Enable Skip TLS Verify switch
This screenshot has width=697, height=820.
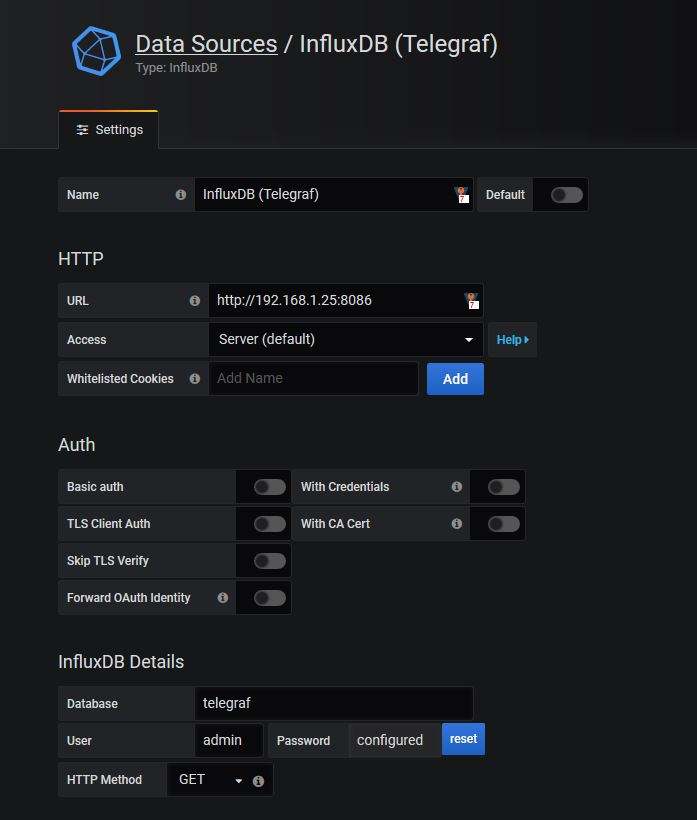pyautogui.click(x=269, y=561)
